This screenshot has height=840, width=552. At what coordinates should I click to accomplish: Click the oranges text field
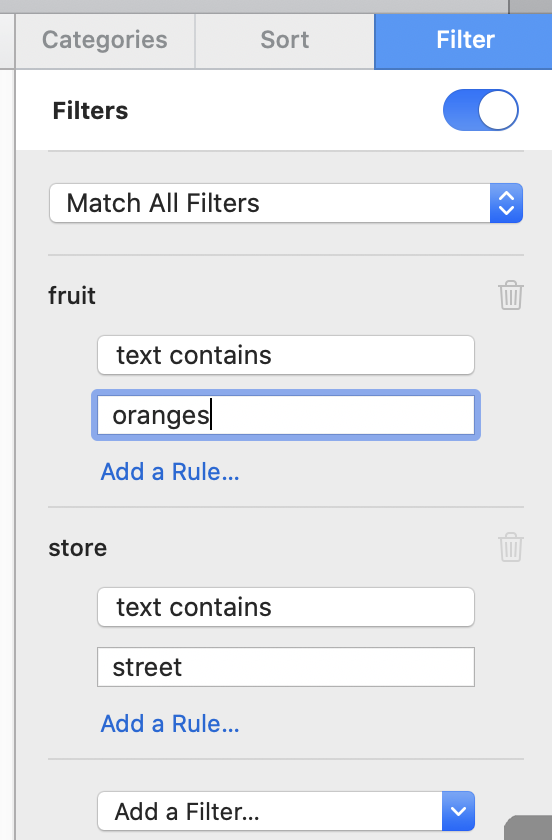coord(286,415)
